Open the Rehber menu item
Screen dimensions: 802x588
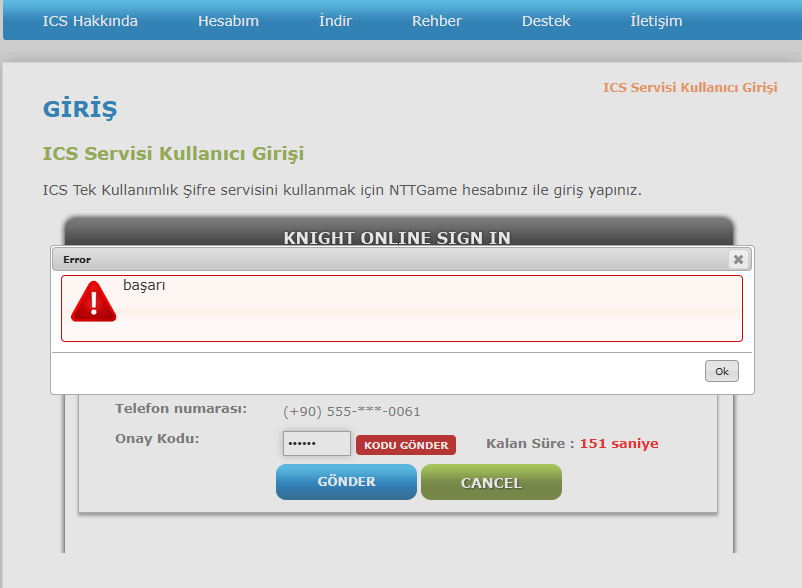pyautogui.click(x=437, y=21)
